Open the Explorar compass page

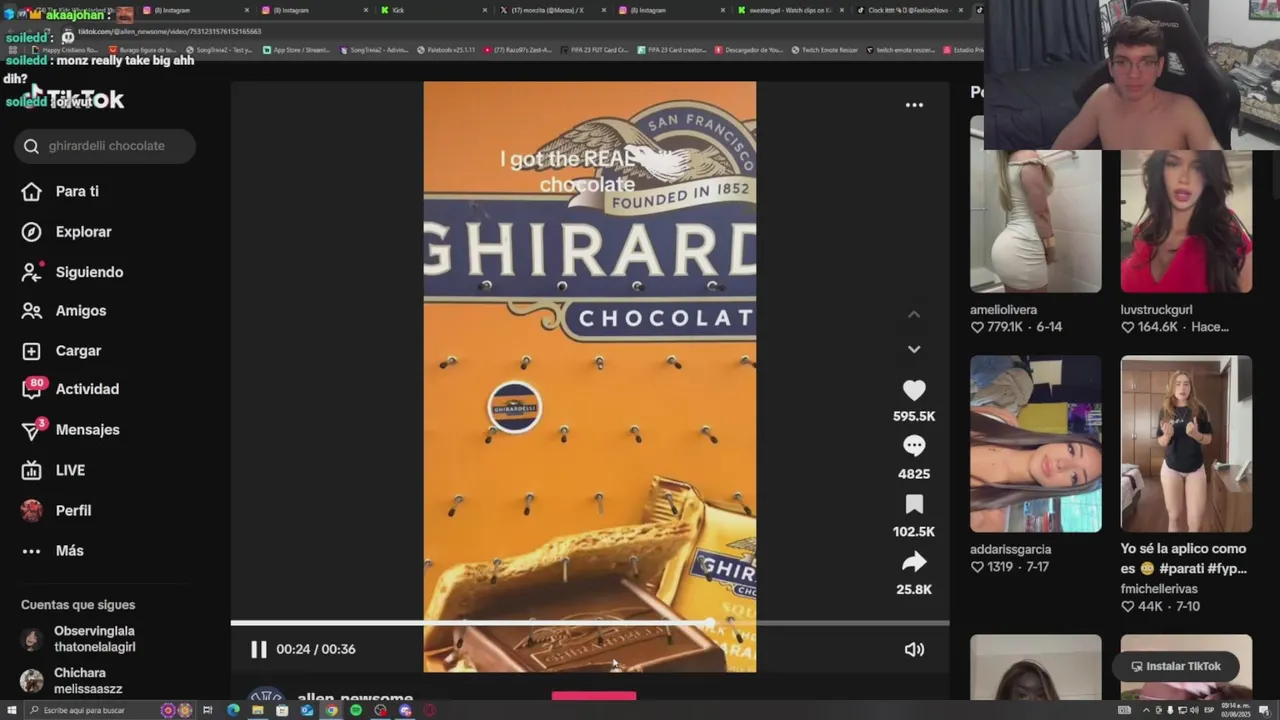(x=66, y=231)
